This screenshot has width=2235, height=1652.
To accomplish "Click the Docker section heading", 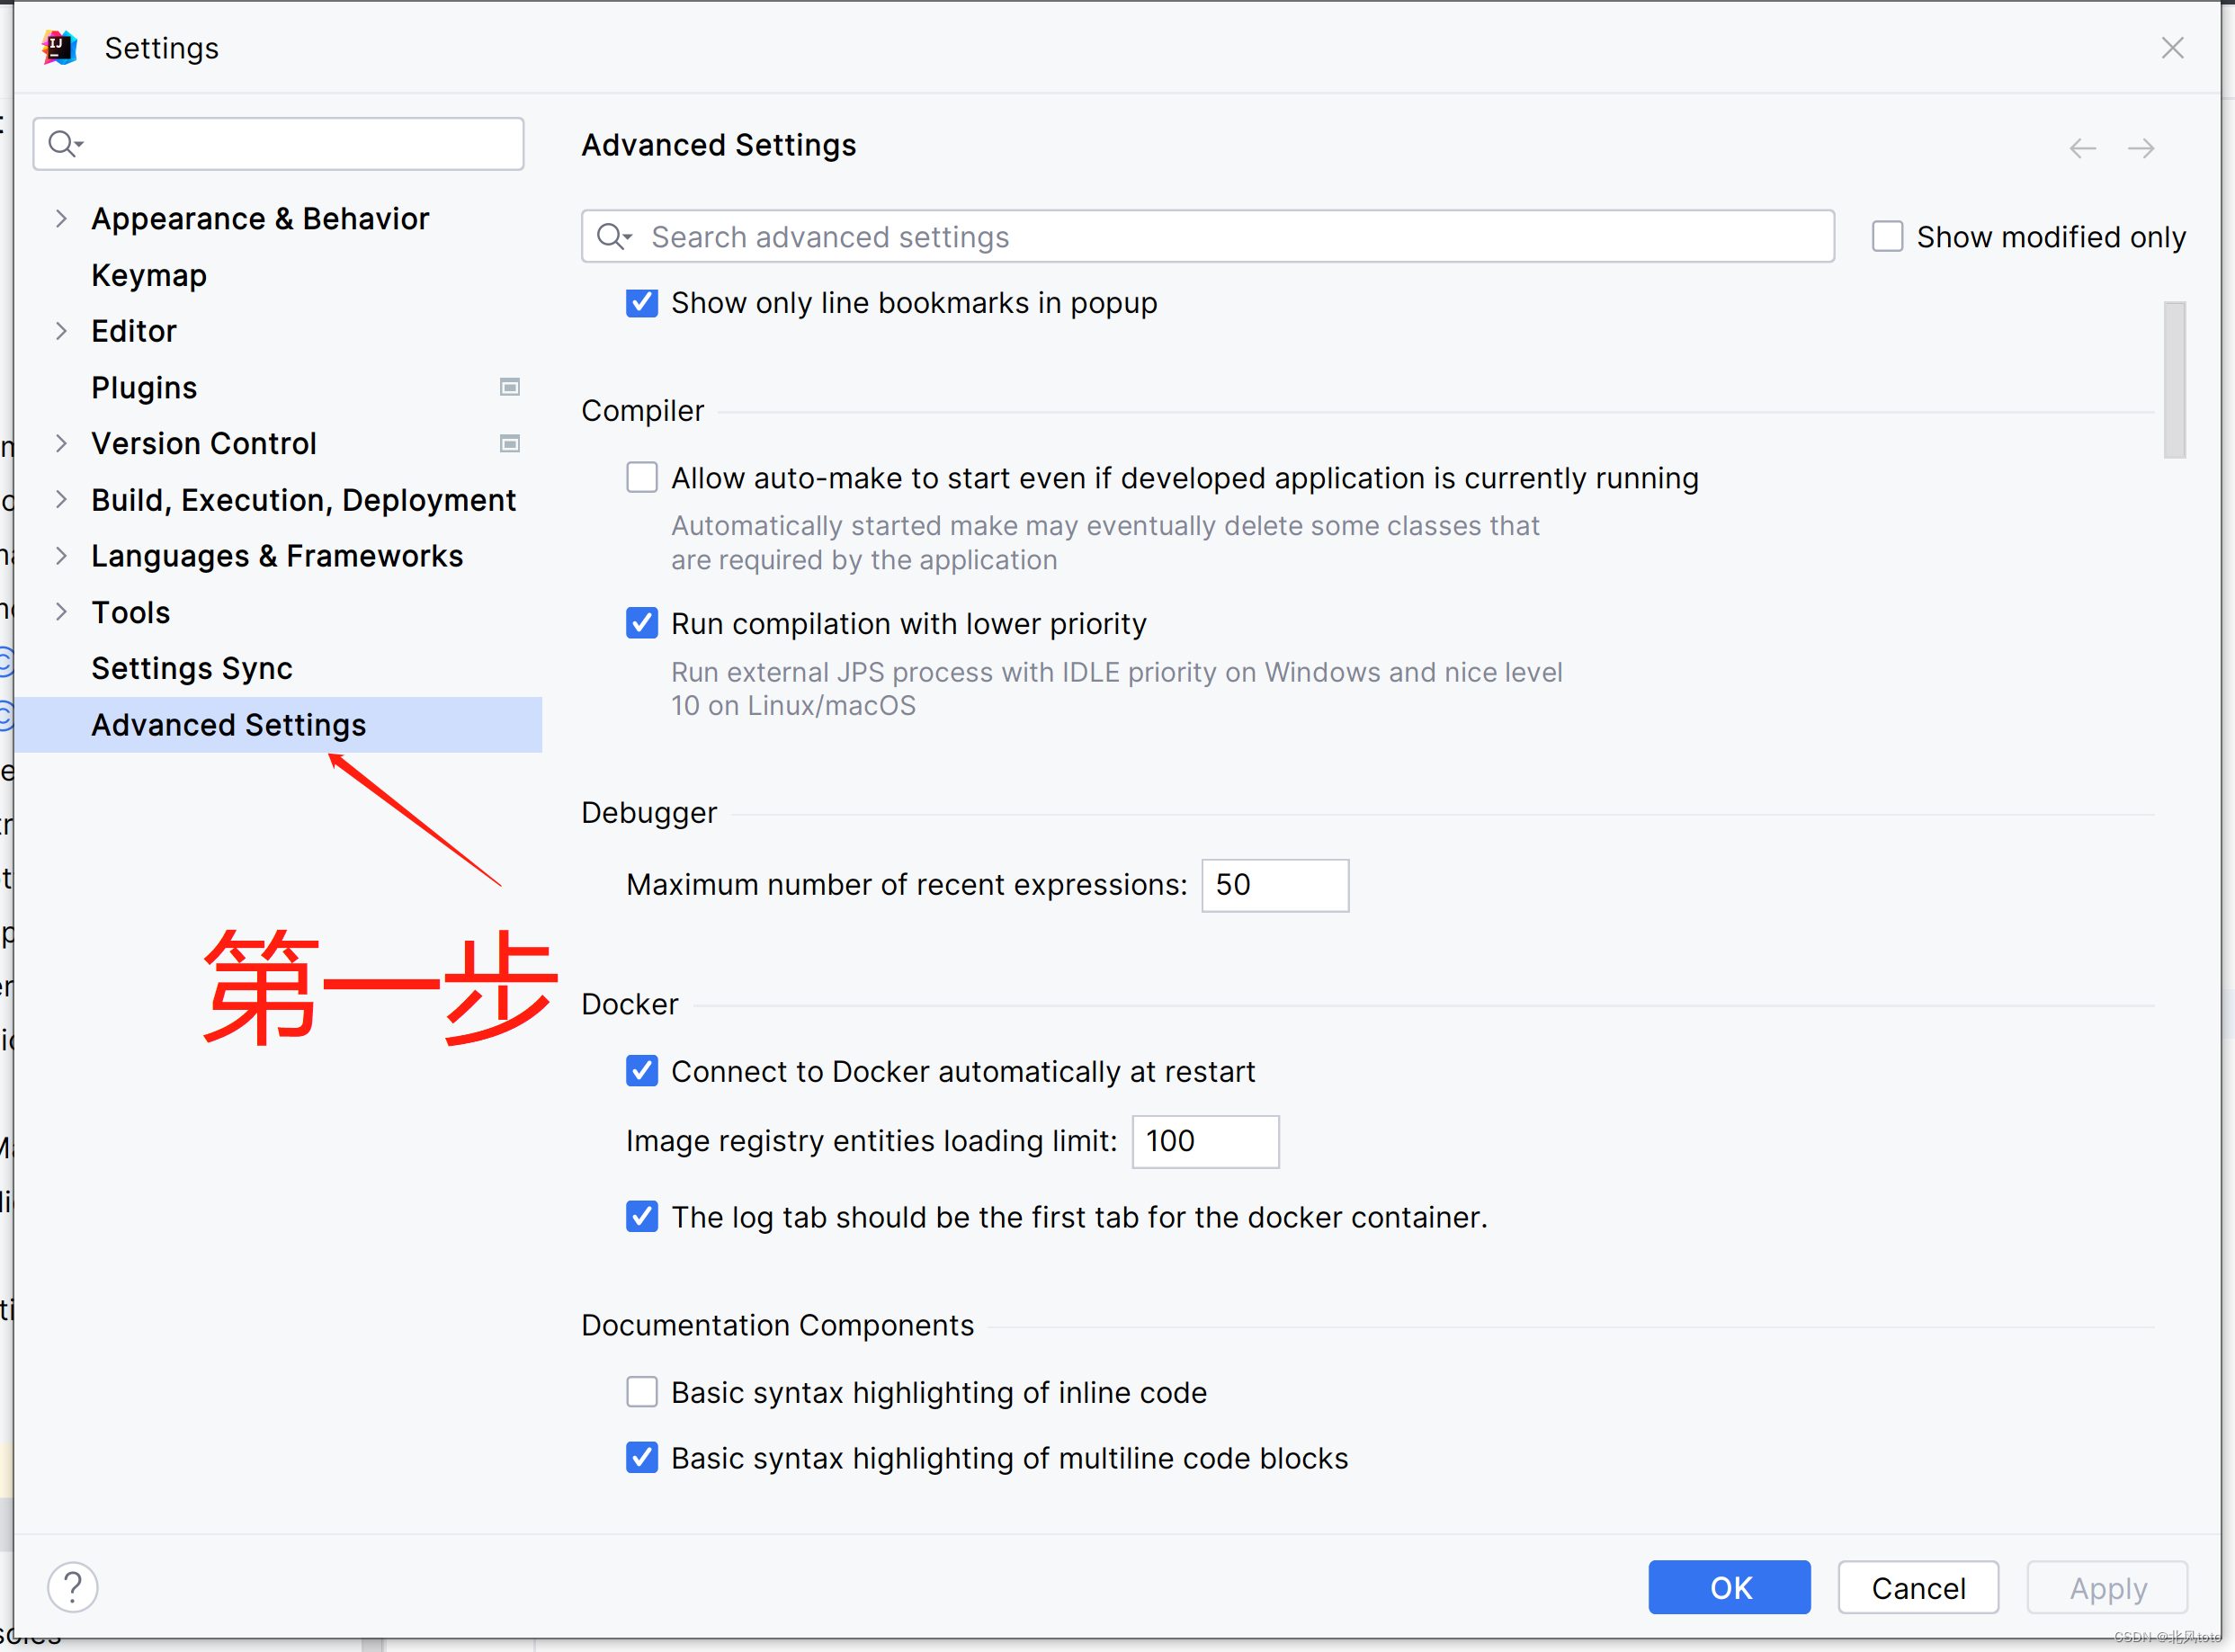I will coord(630,1004).
